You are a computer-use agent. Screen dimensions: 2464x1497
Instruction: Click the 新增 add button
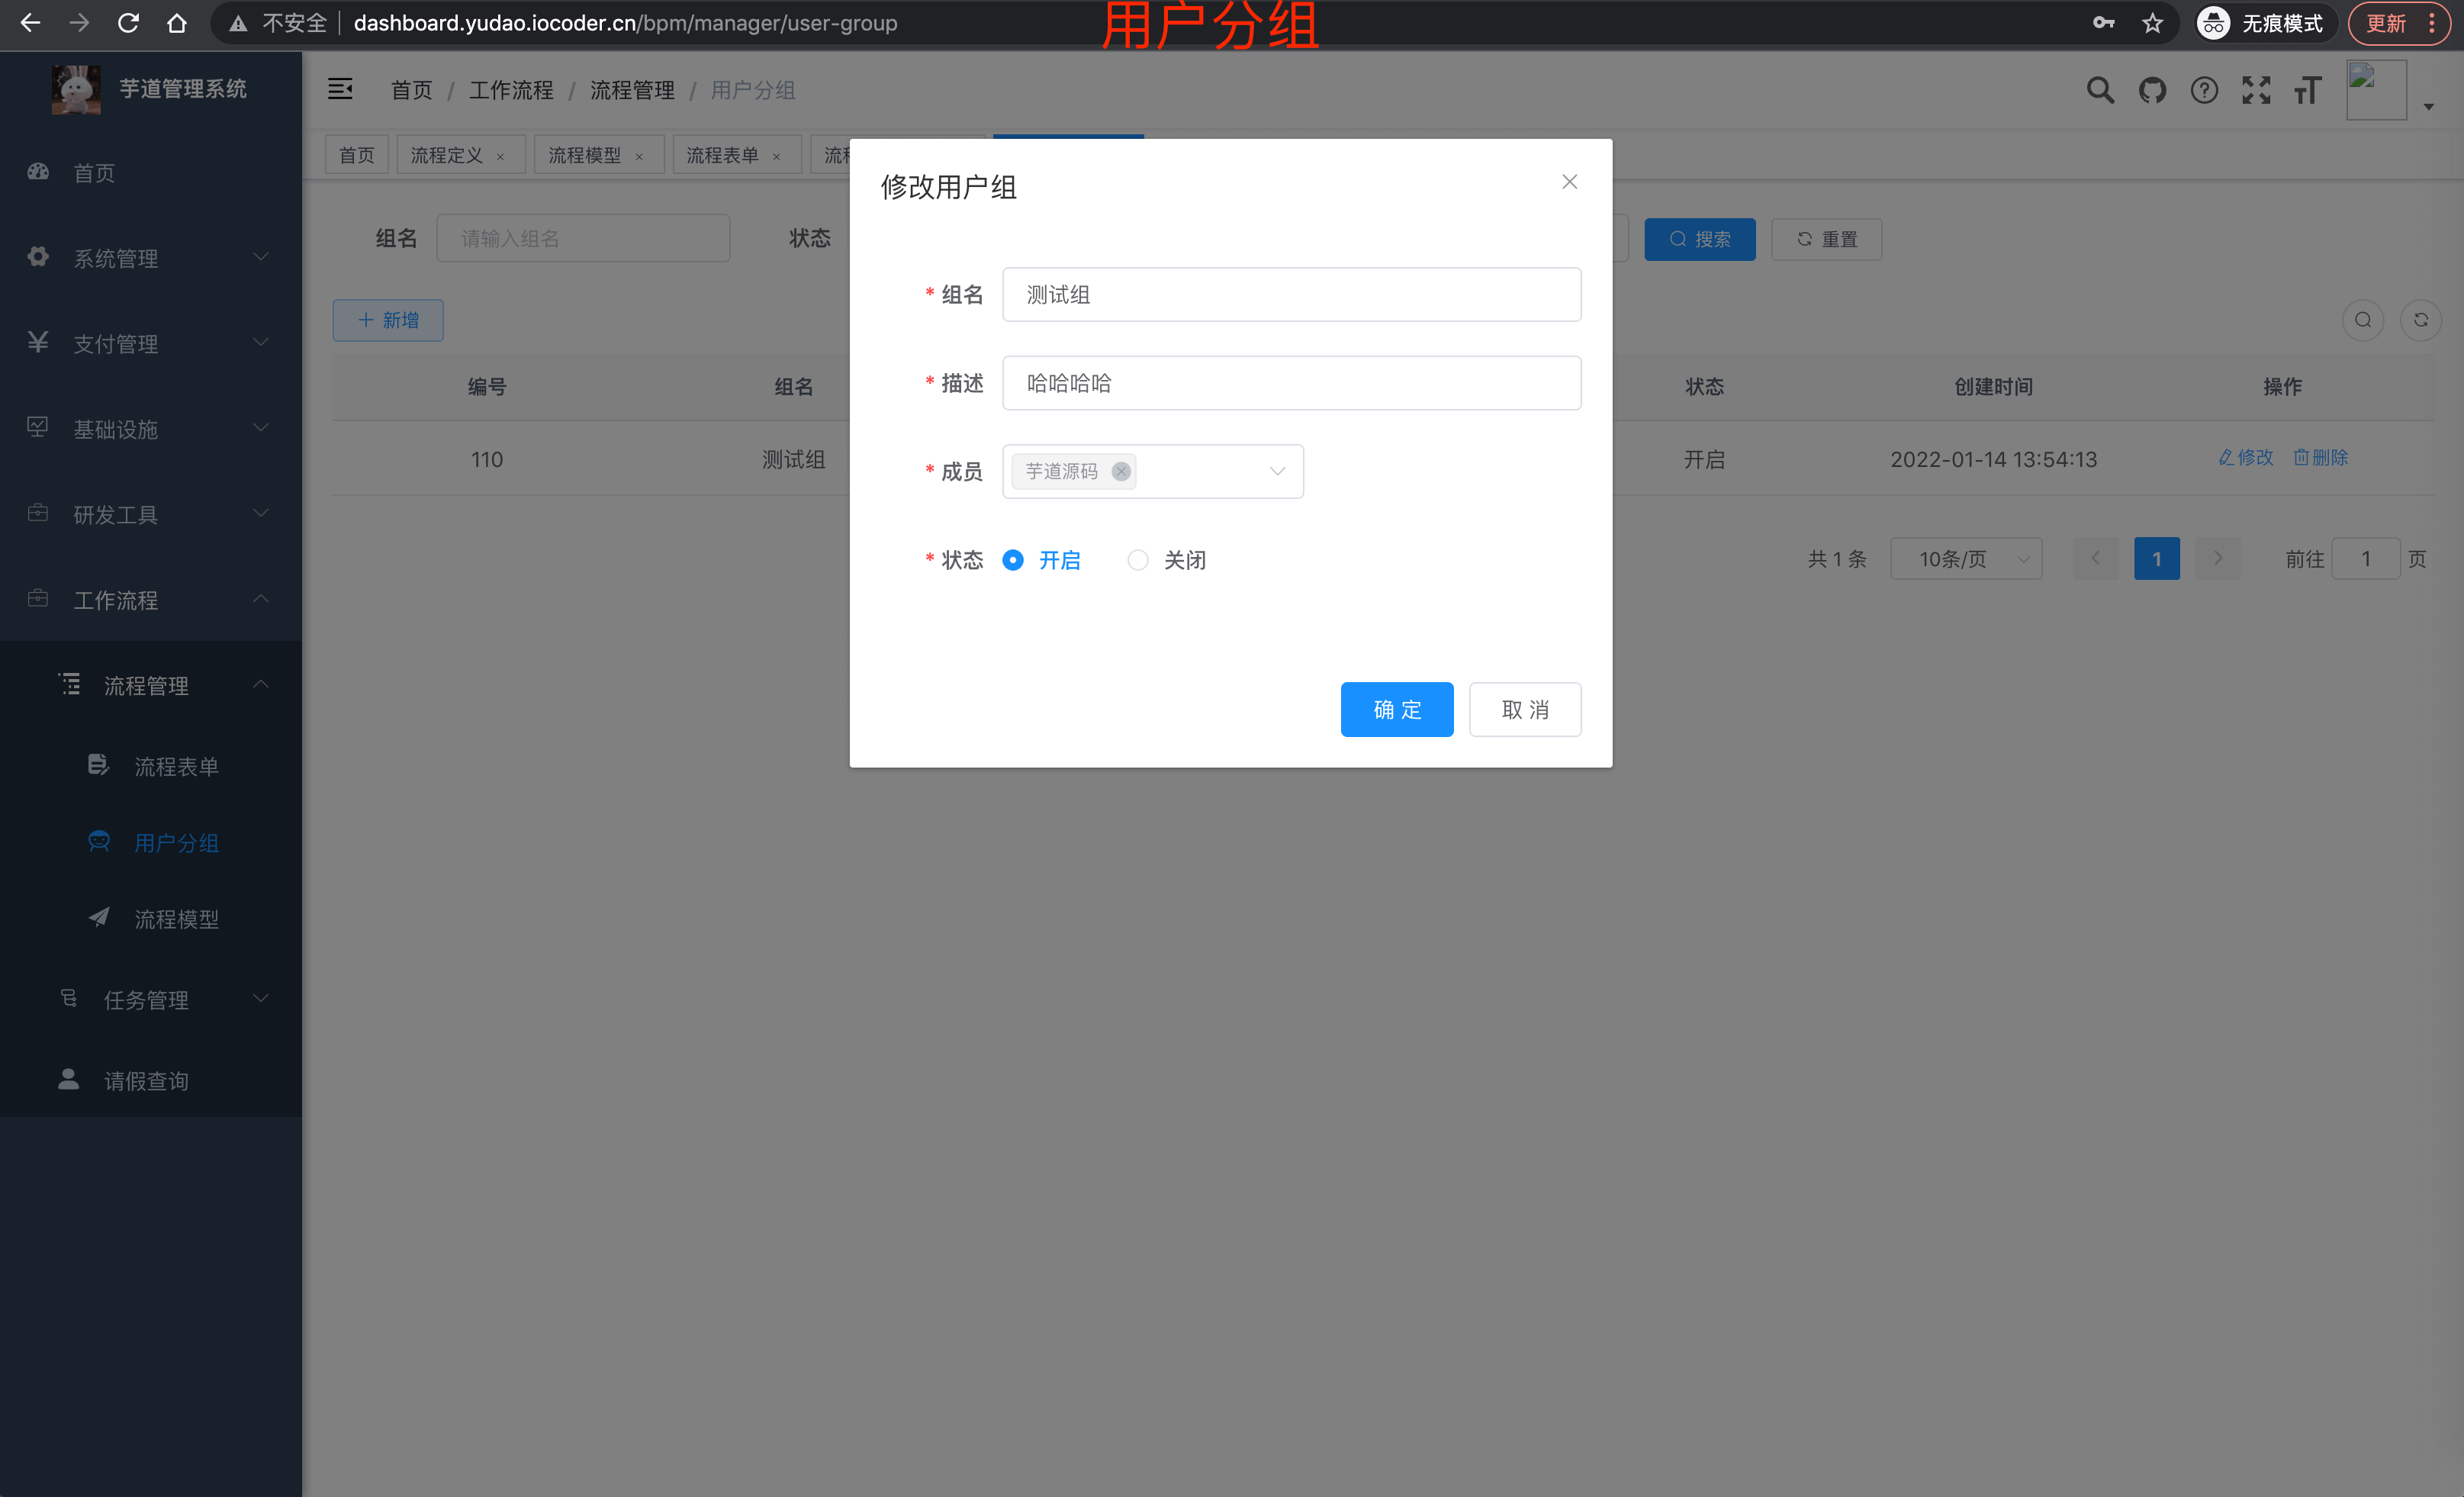coord(388,320)
